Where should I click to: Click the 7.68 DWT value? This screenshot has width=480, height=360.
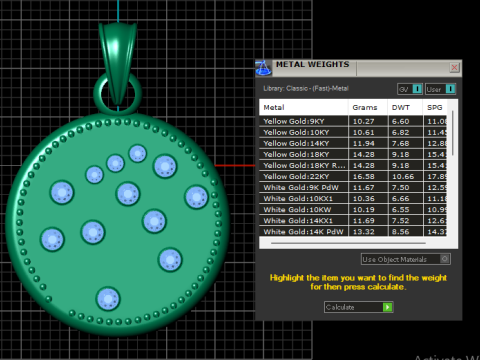(x=400, y=143)
